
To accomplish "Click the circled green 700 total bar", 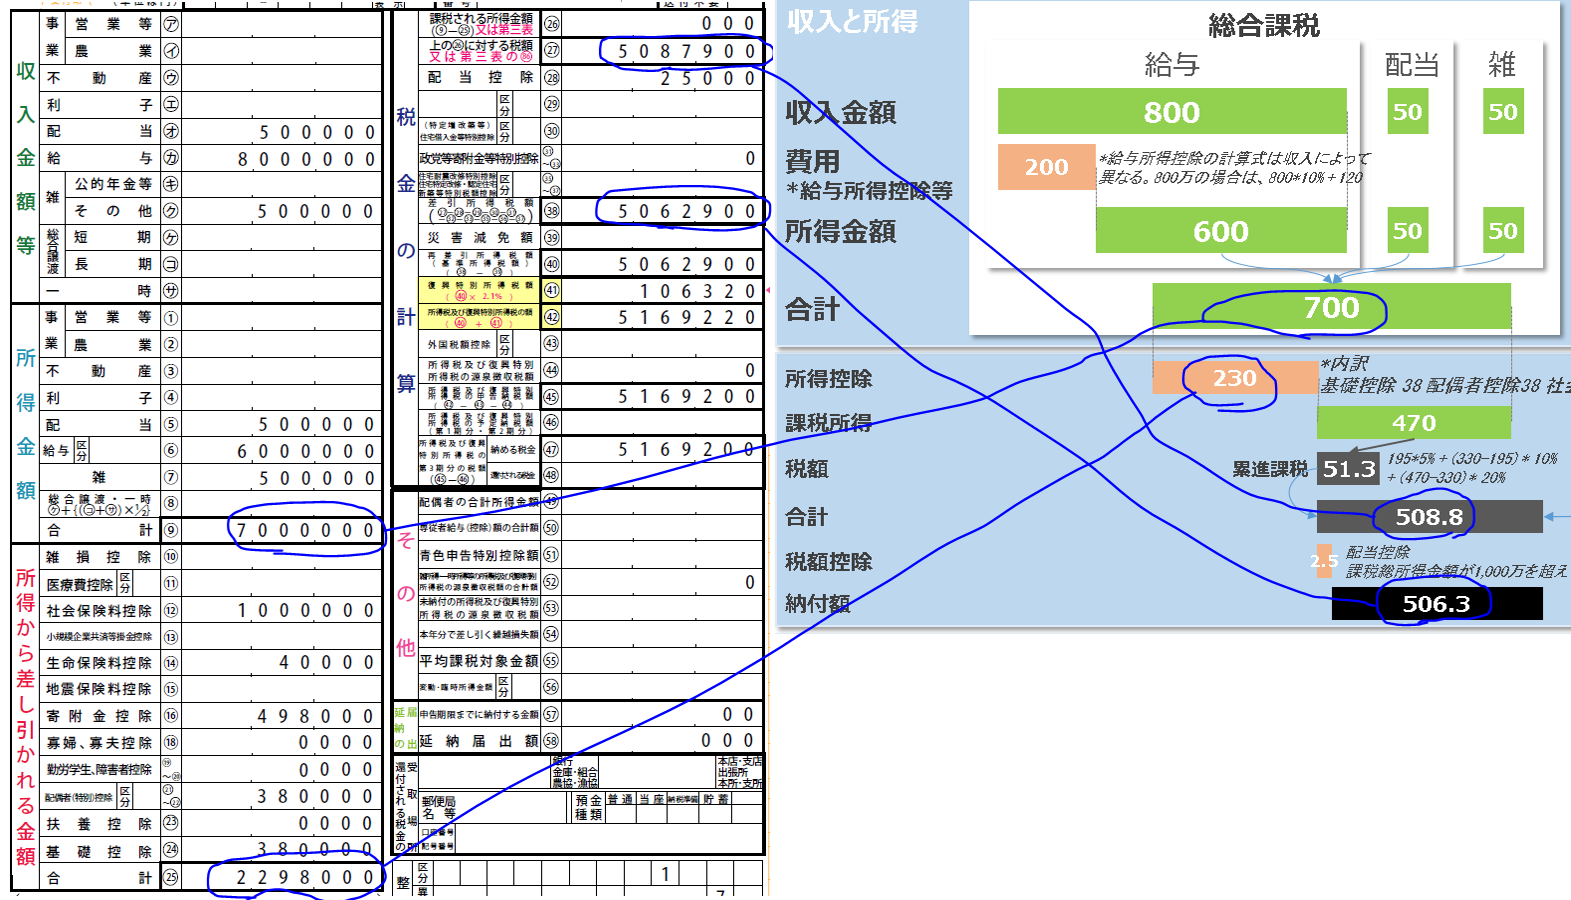I will [1331, 307].
